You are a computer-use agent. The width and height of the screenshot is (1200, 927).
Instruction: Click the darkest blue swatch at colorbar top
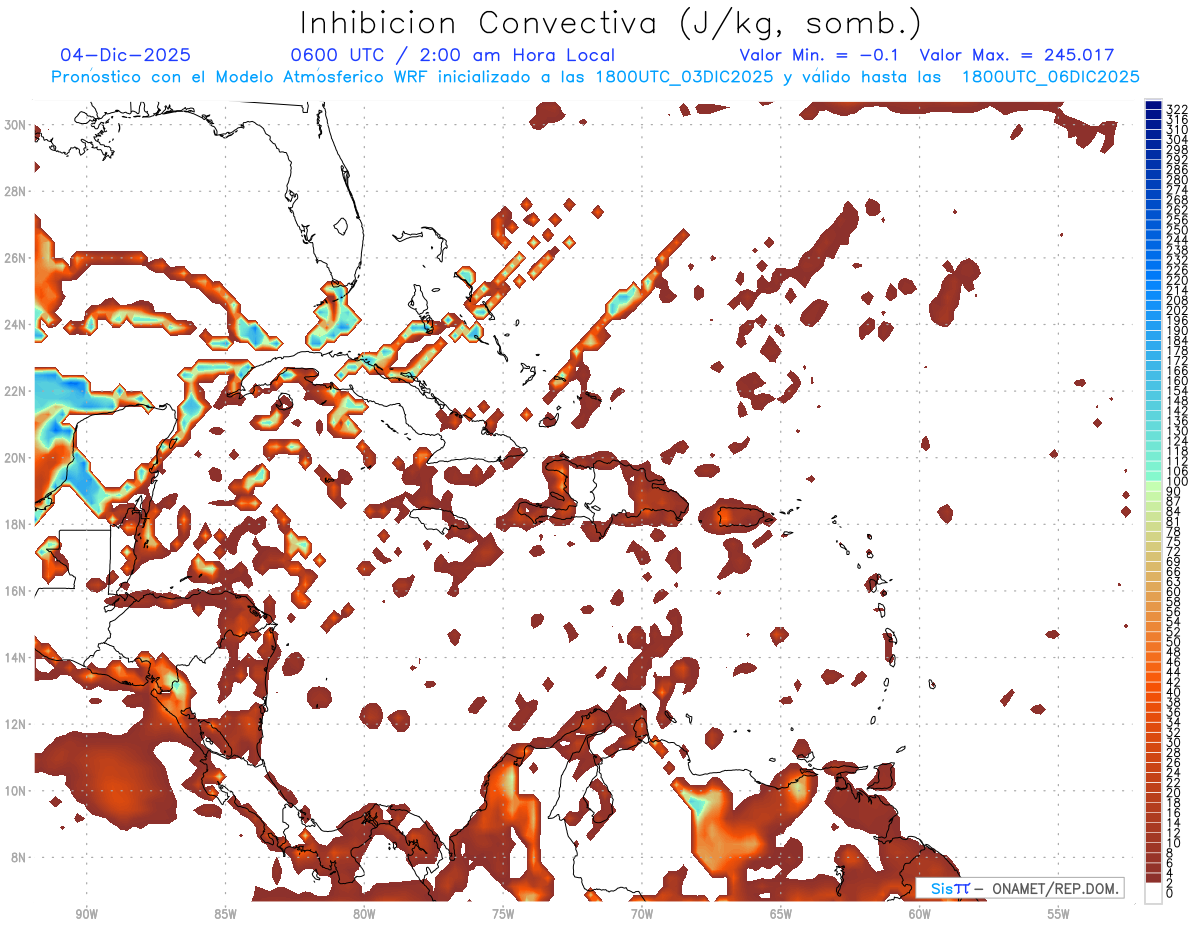[x=1154, y=104]
